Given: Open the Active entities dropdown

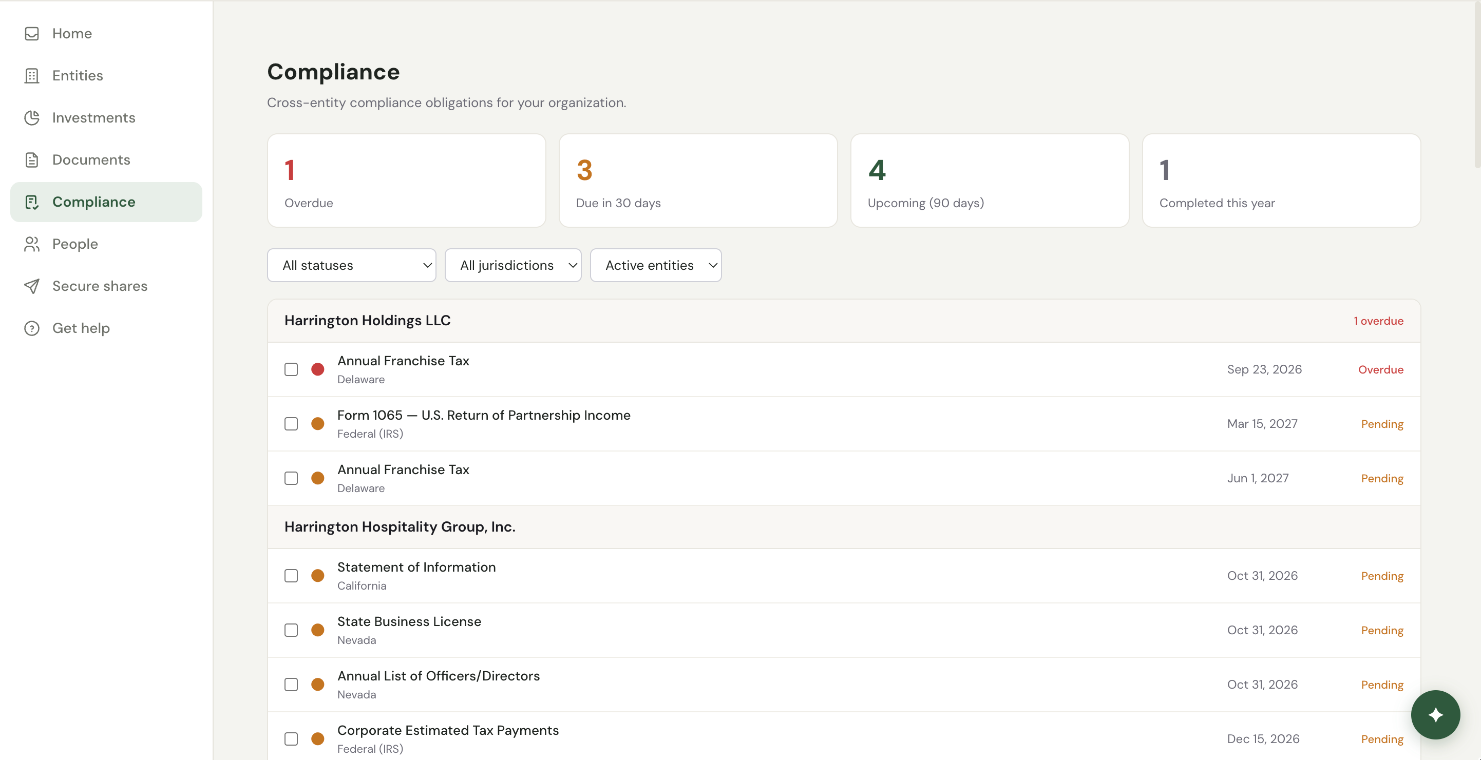Looking at the screenshot, I should [x=656, y=265].
